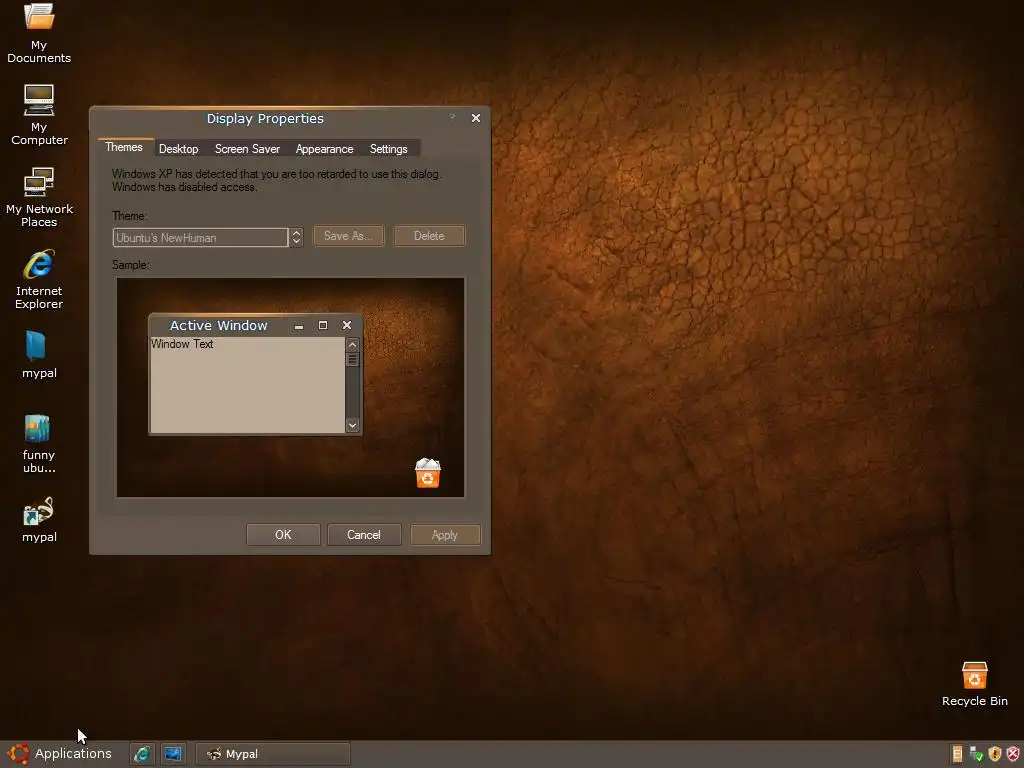
Task: Close the Display Properties dialog
Action: [x=475, y=118]
